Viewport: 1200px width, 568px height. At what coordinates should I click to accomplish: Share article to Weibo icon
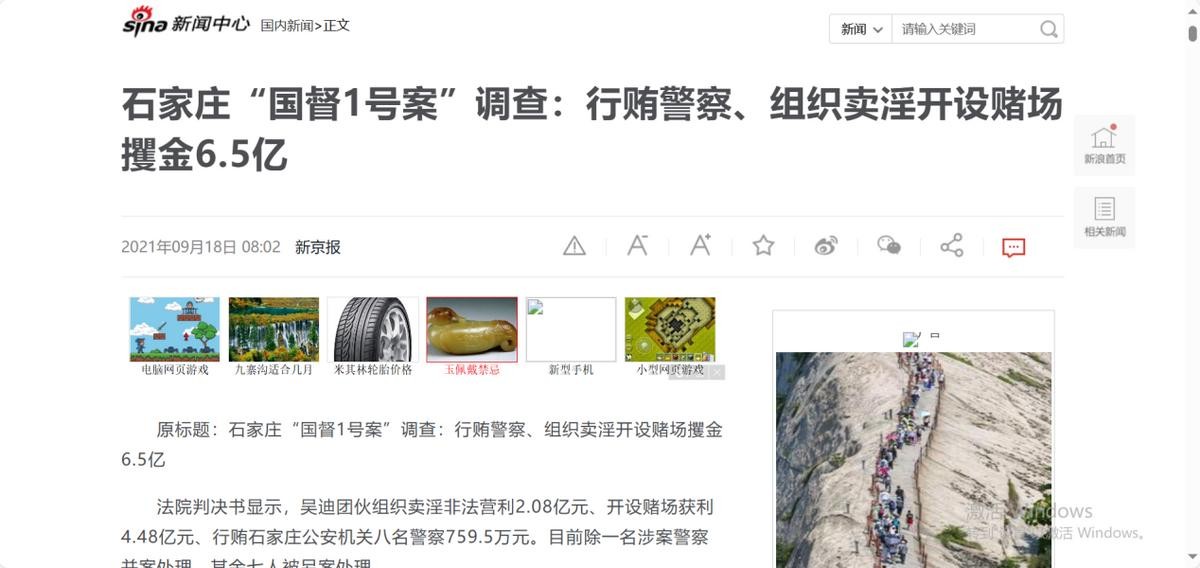[x=826, y=246]
